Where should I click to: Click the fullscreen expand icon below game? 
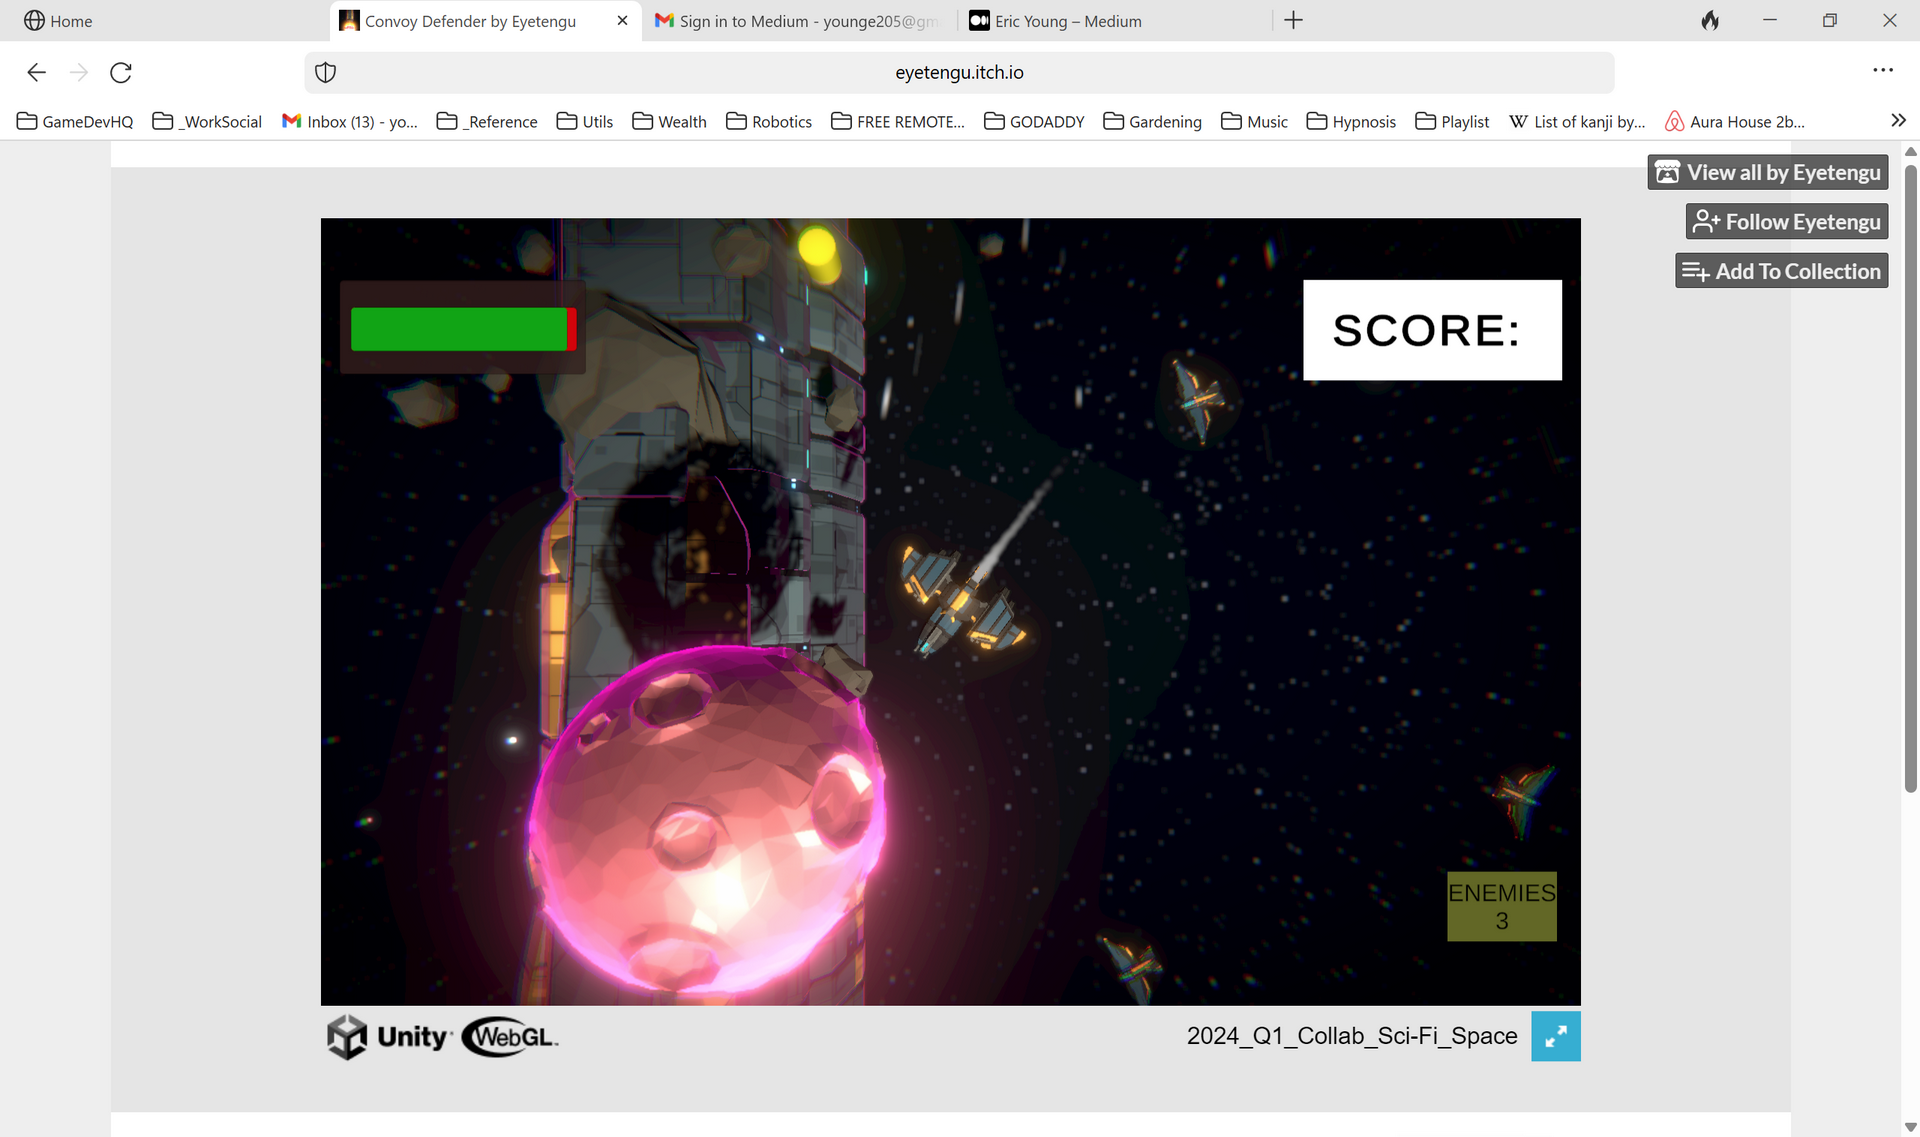point(1555,1036)
